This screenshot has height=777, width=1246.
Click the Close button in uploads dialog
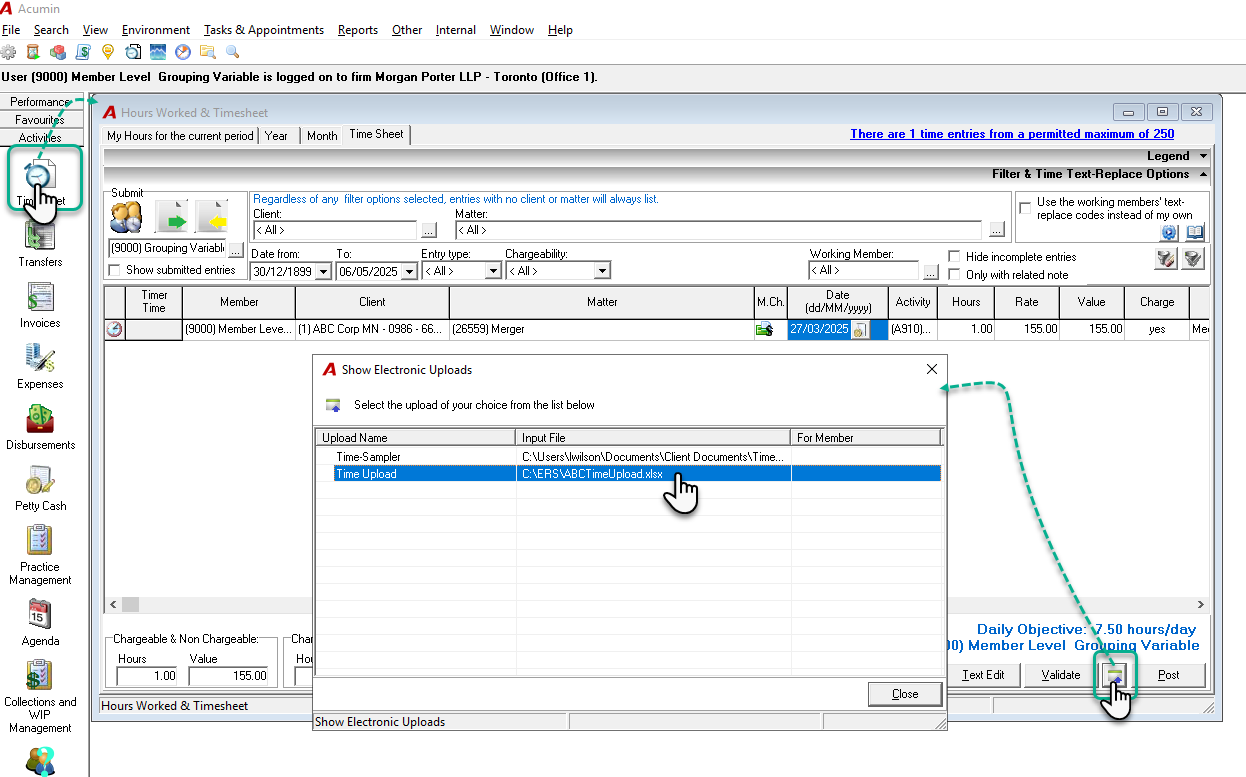tap(905, 694)
